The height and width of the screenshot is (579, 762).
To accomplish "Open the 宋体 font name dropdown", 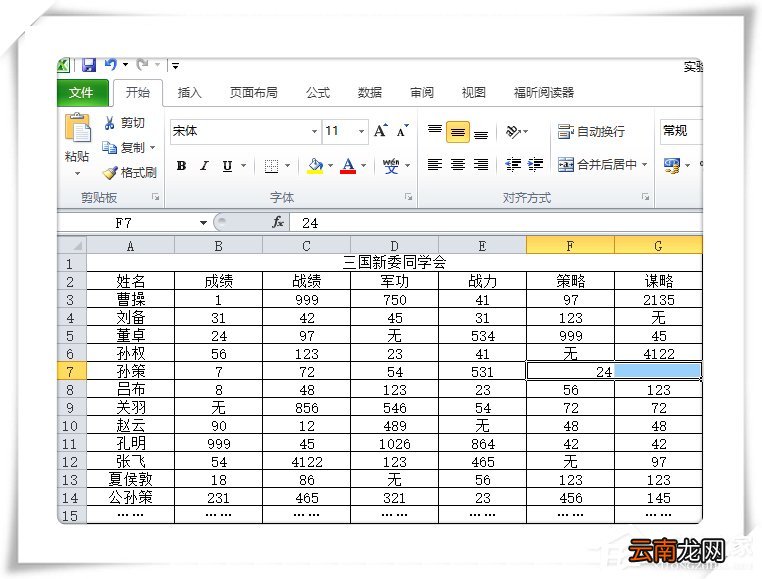I will tap(314, 131).
